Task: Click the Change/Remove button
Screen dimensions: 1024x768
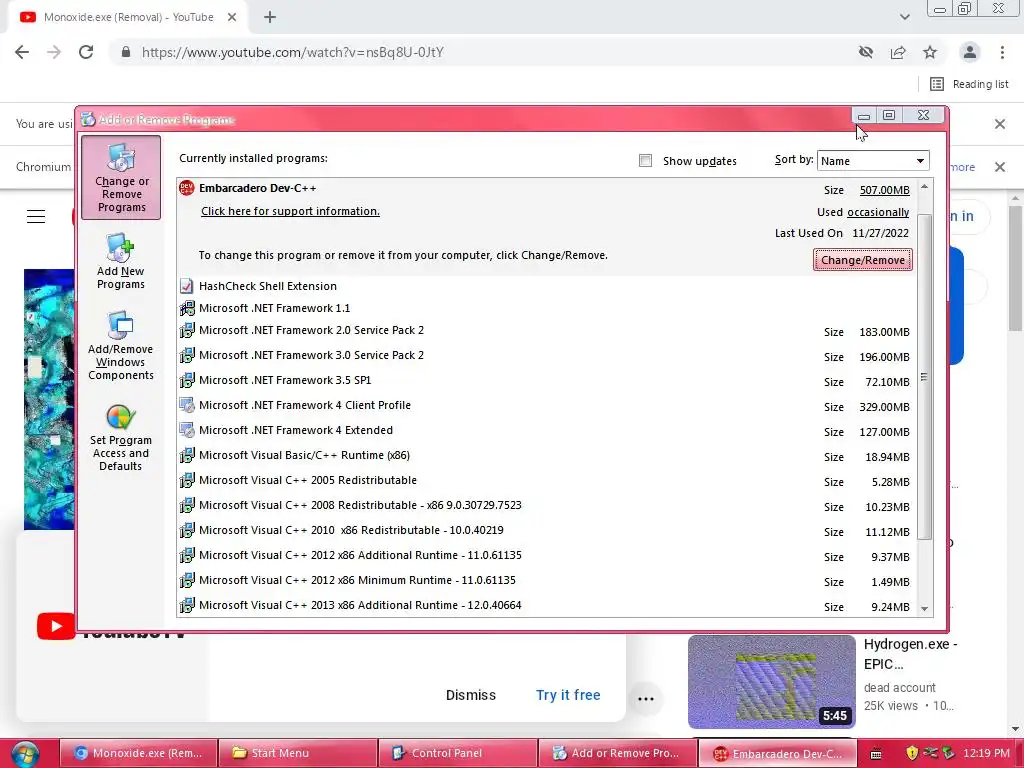Action: [863, 260]
